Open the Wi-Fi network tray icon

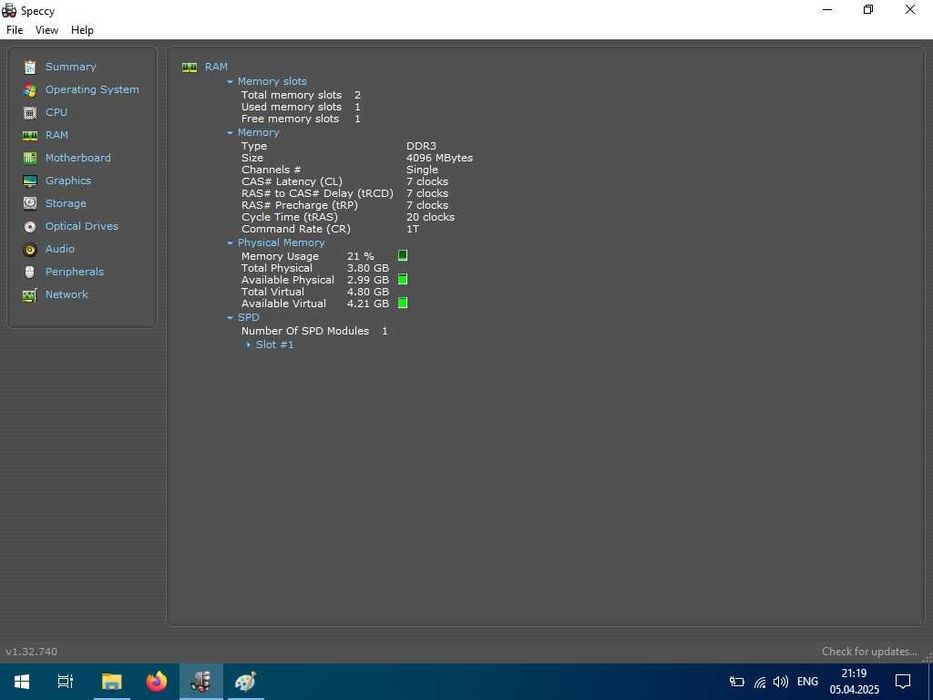click(760, 682)
